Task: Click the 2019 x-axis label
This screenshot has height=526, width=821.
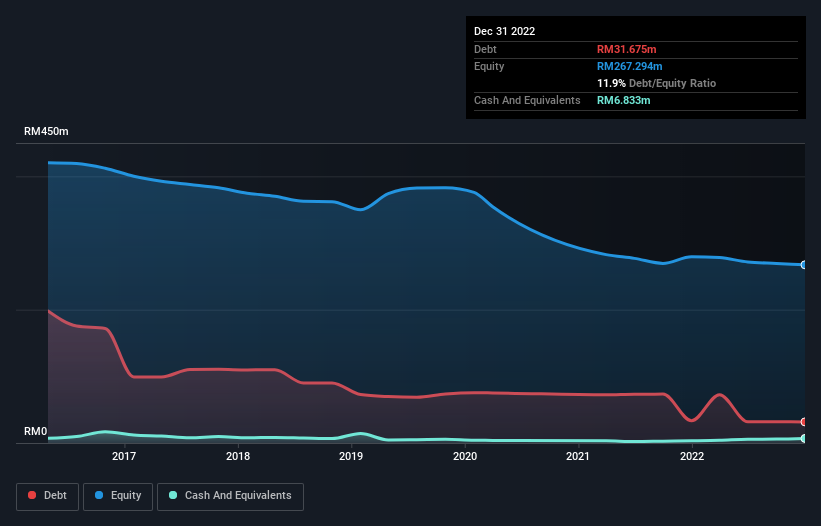Action: [x=351, y=456]
